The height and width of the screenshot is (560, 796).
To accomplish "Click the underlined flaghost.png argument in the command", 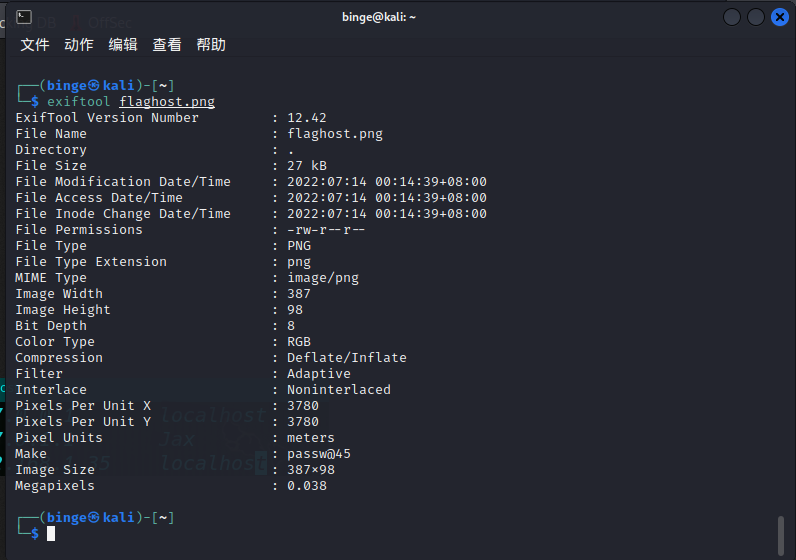I will point(167,102).
